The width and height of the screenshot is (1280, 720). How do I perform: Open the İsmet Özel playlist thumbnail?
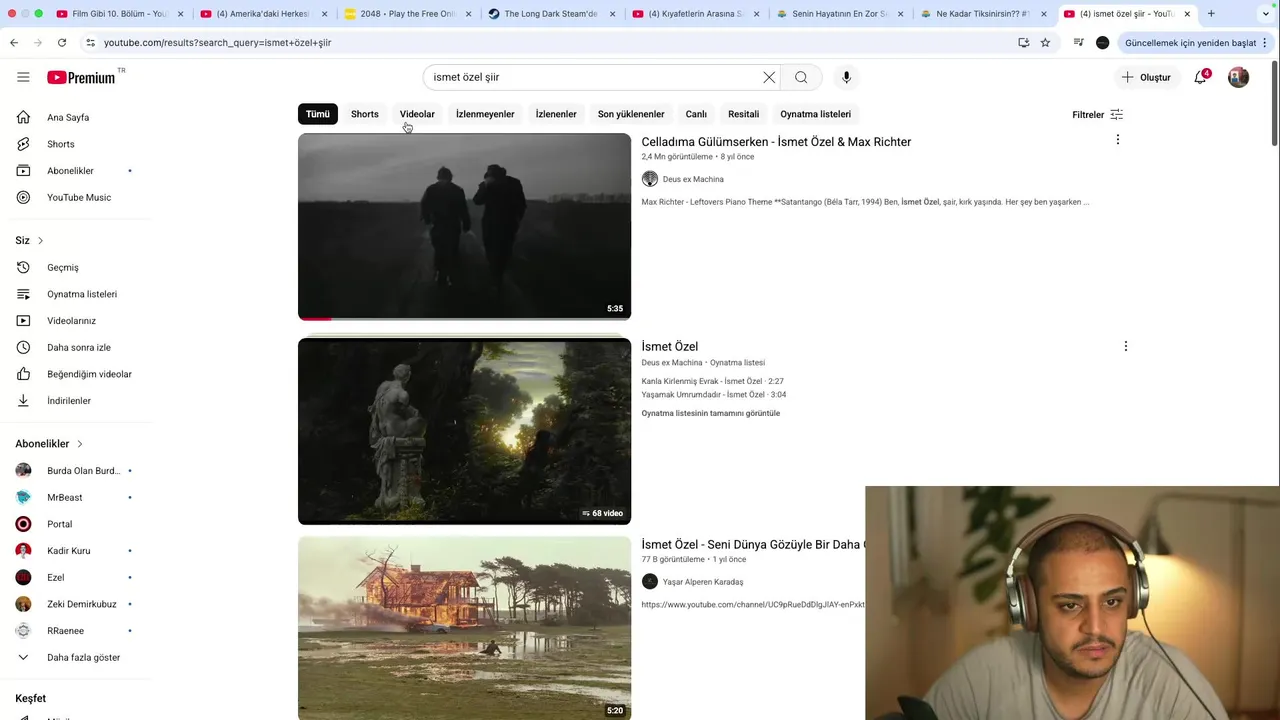pyautogui.click(x=464, y=431)
